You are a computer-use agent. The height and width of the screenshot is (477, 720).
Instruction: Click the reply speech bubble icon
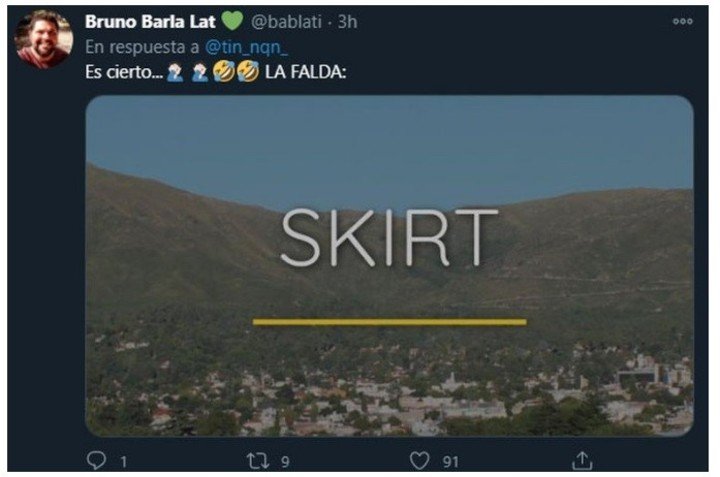pos(96,460)
